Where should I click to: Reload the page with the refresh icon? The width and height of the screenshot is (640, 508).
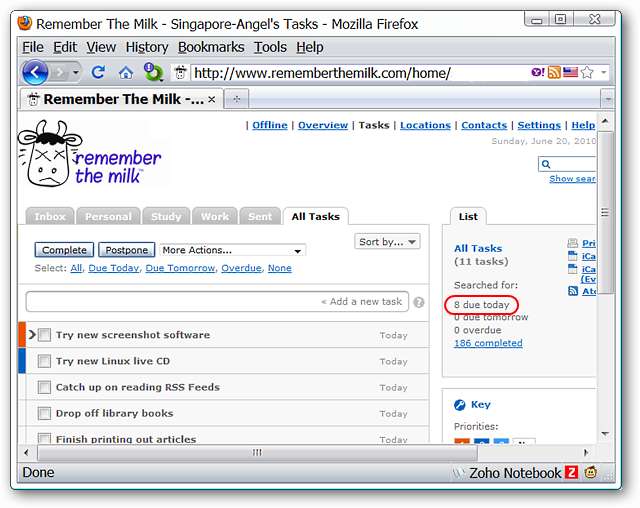(98, 72)
